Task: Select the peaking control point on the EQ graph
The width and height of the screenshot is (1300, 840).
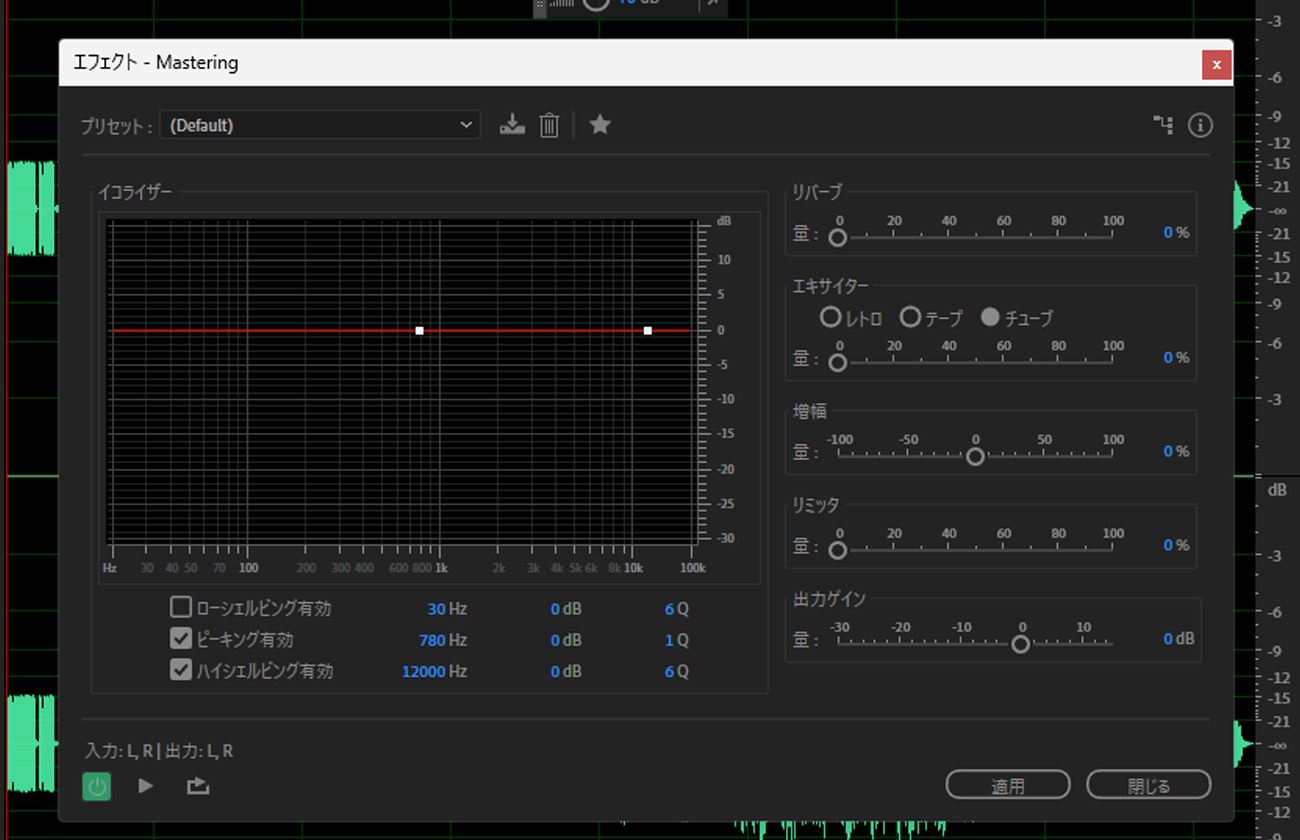Action: tap(420, 330)
